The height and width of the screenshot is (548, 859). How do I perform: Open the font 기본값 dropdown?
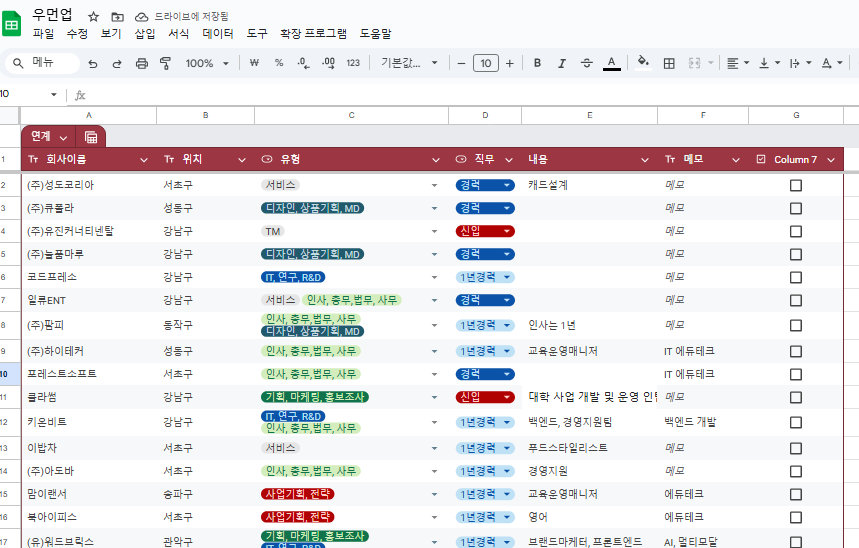pyautogui.click(x=409, y=63)
